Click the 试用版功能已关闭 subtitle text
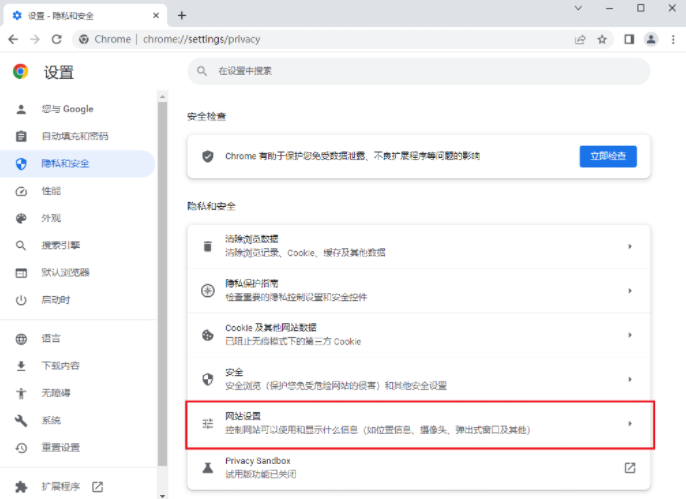The width and height of the screenshot is (686, 499). [x=261, y=474]
